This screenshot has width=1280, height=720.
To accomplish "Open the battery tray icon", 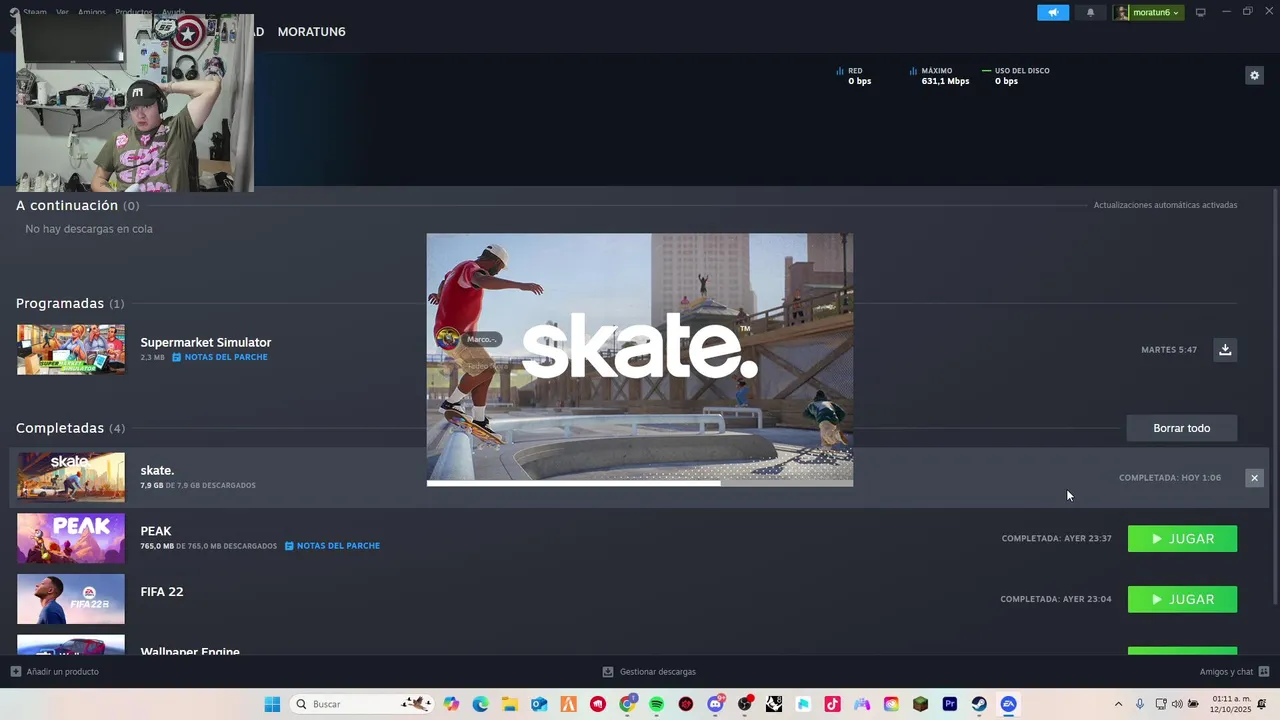I will click(1193, 704).
